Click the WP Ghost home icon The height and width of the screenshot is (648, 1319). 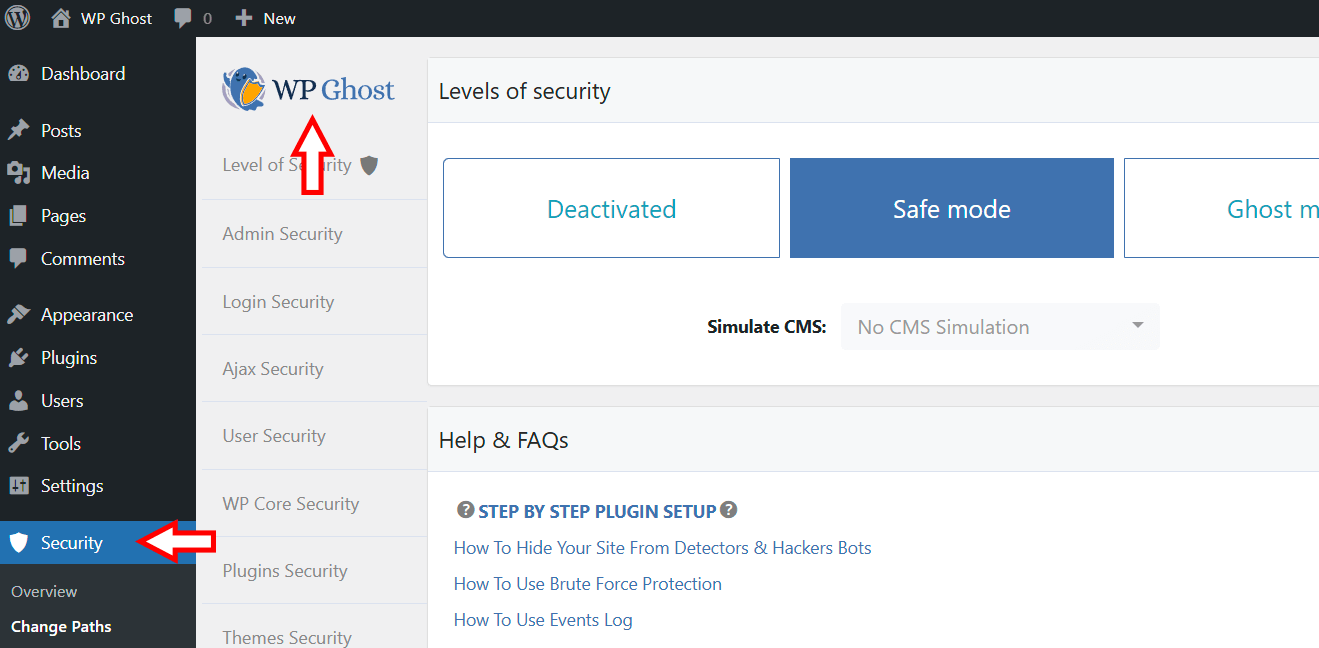click(x=61, y=18)
